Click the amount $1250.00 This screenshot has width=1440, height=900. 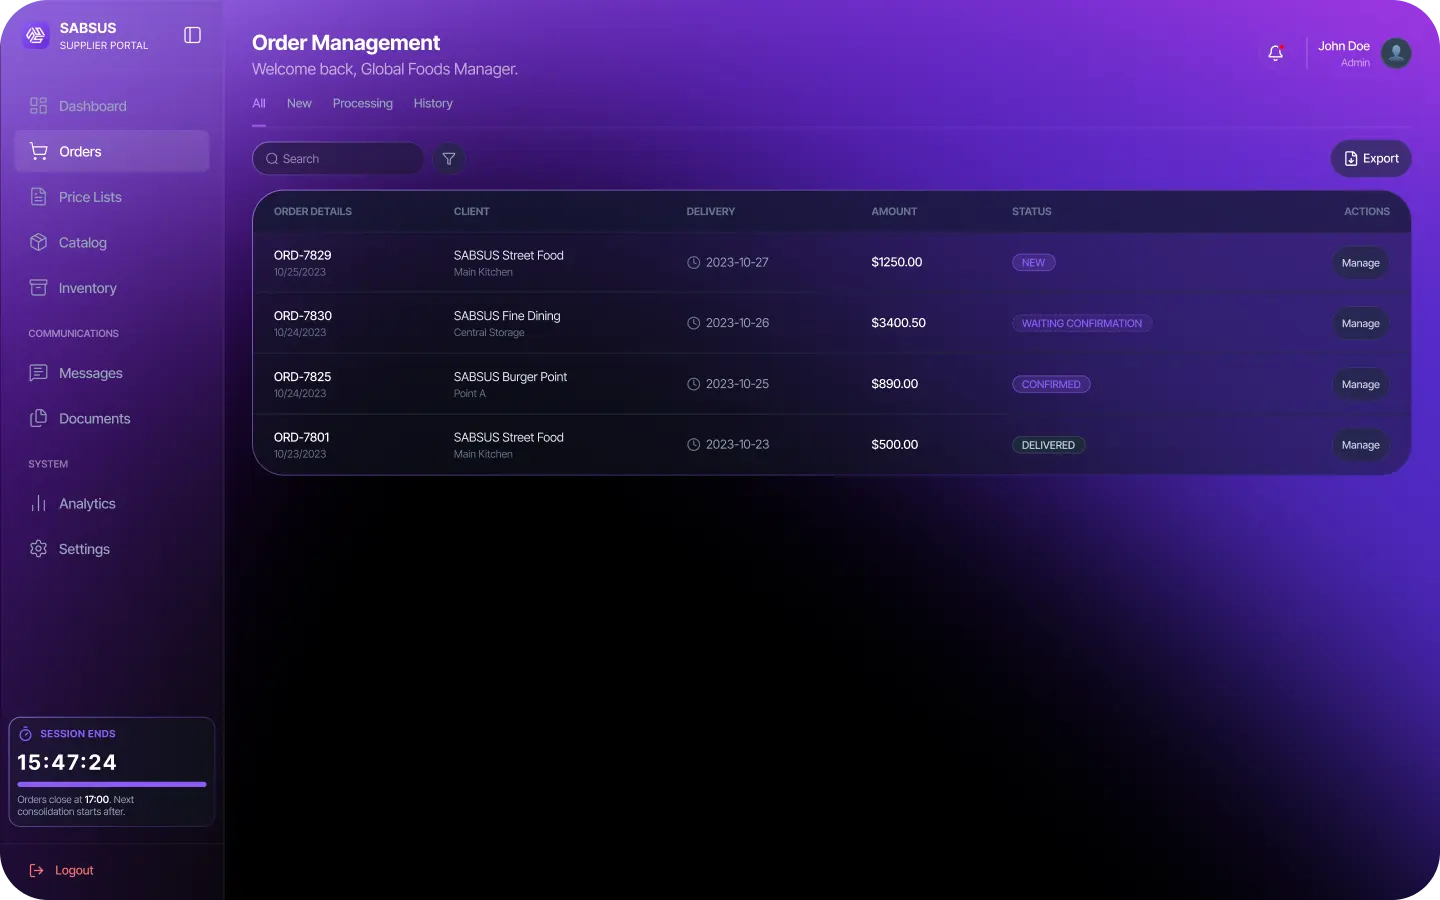point(896,262)
